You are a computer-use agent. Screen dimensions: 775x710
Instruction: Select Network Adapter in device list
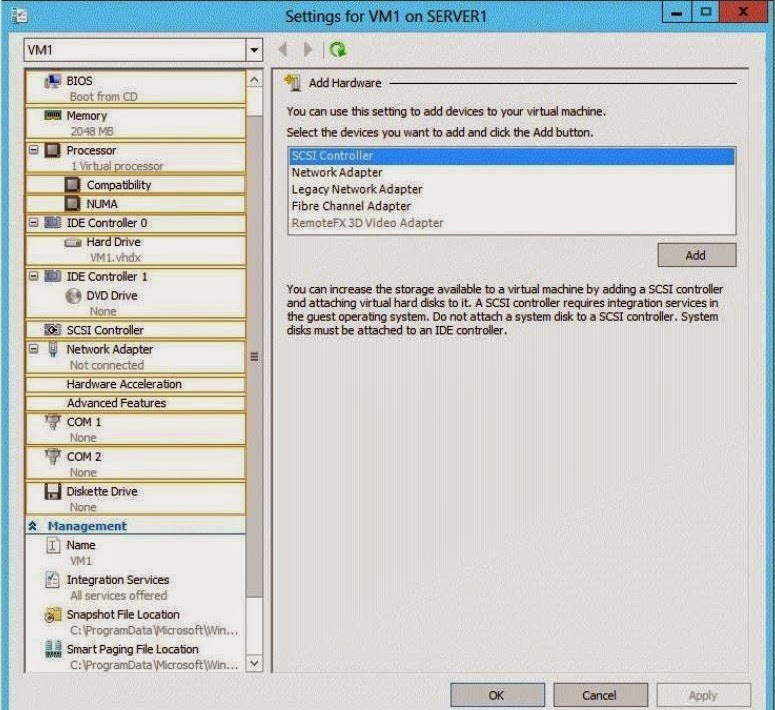pyautogui.click(x=512, y=173)
